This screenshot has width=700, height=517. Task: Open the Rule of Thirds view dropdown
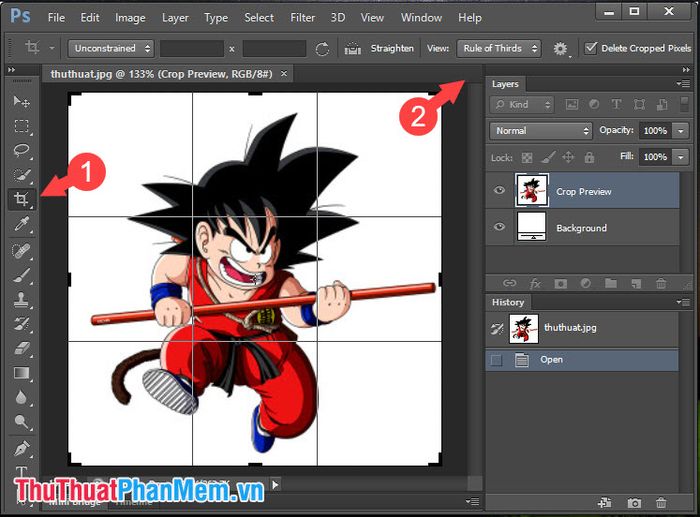click(x=499, y=48)
